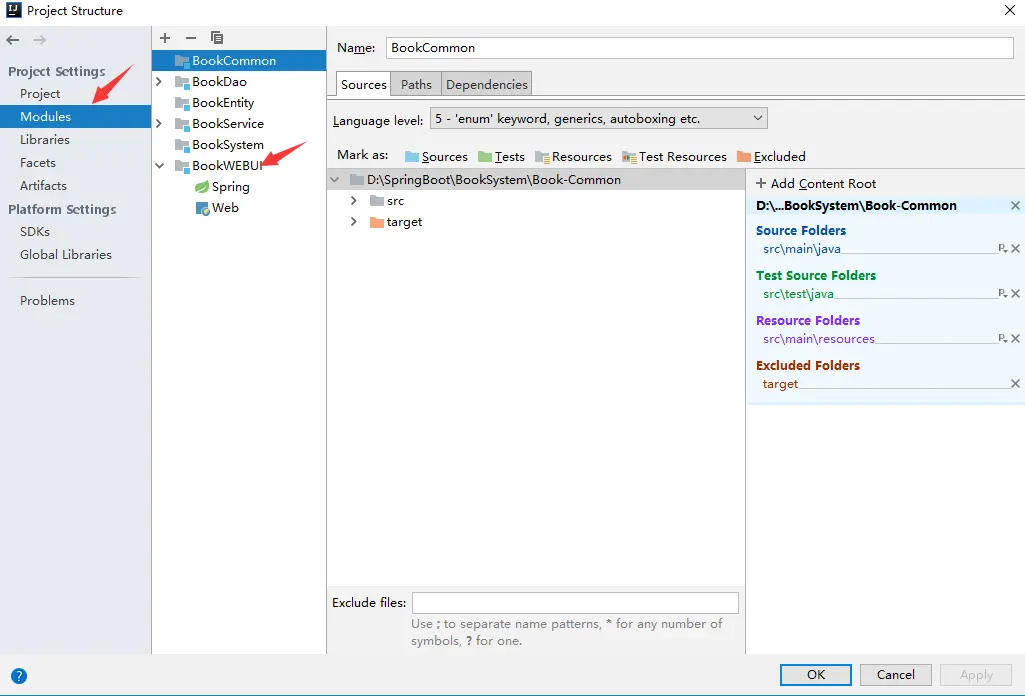The width and height of the screenshot is (1025, 696).
Task: Mark folder as Excluded
Action: click(771, 157)
